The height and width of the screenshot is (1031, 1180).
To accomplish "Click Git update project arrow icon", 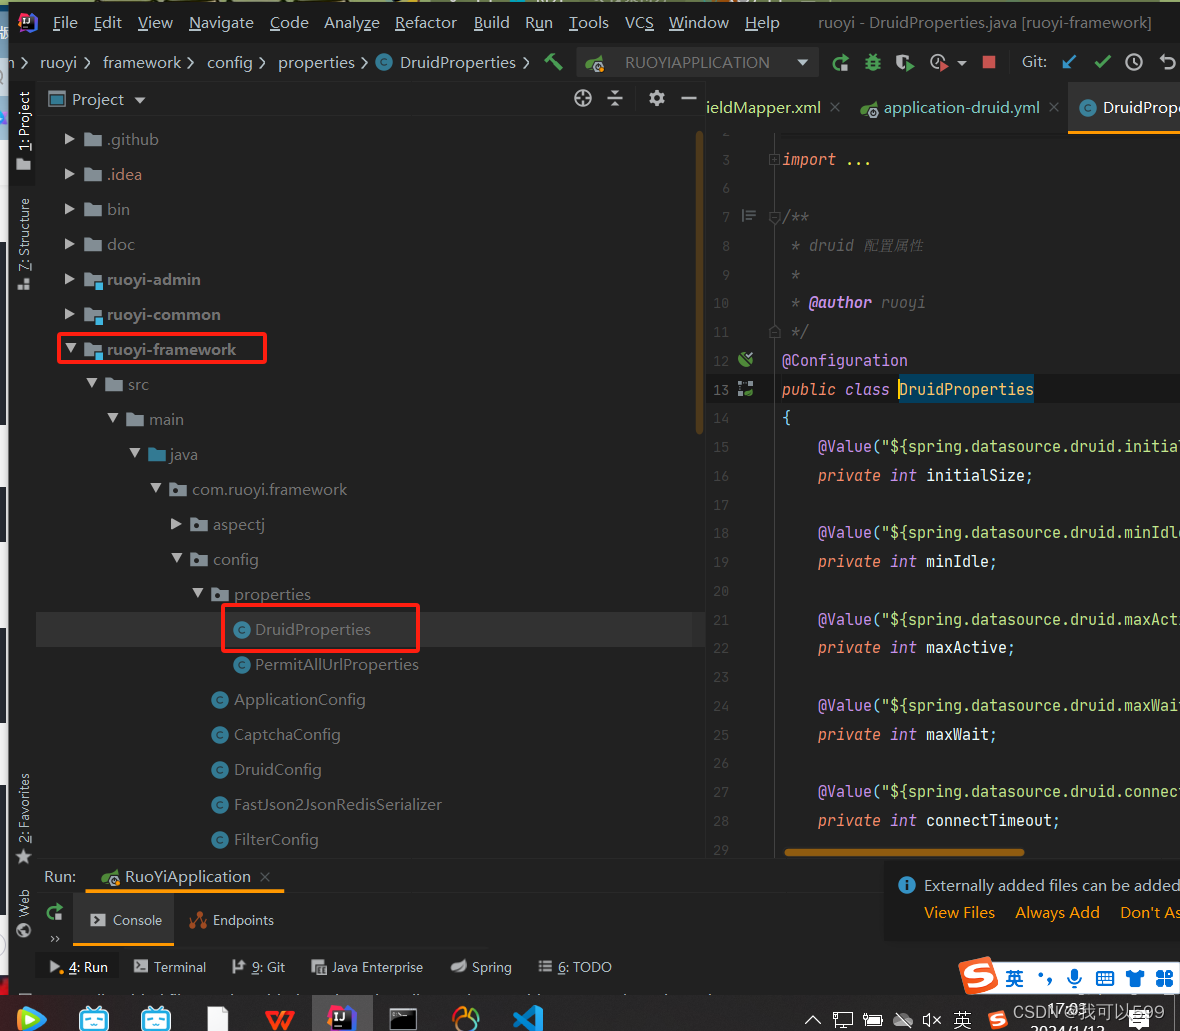I will click(1069, 62).
